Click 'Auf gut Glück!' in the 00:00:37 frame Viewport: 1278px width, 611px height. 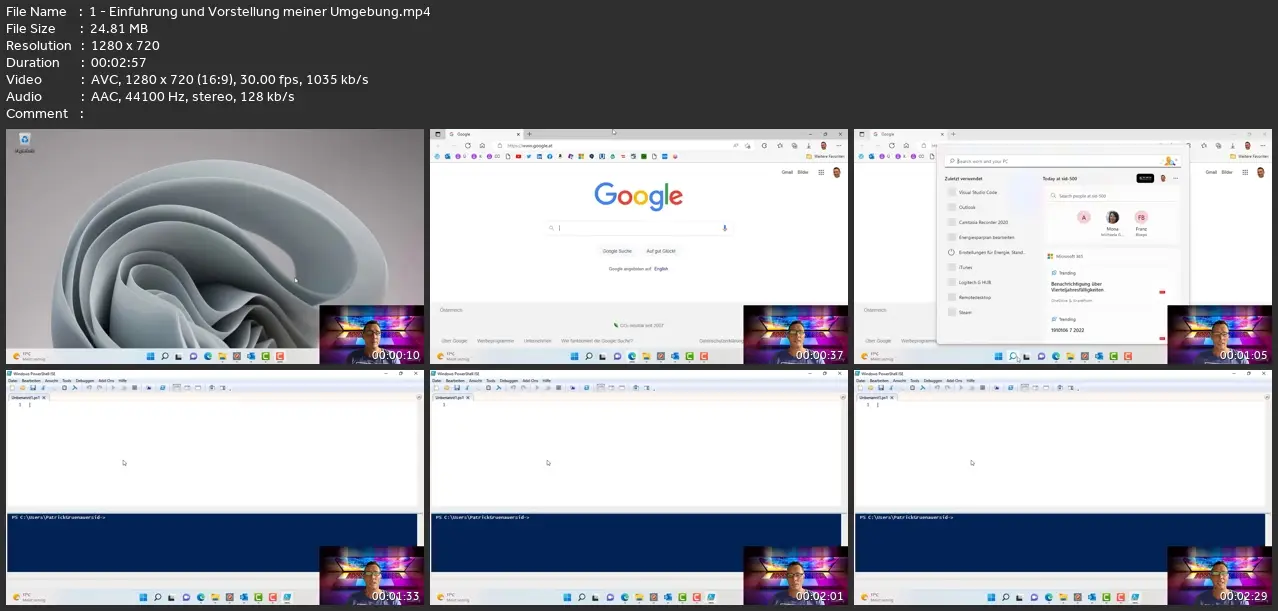(662, 251)
